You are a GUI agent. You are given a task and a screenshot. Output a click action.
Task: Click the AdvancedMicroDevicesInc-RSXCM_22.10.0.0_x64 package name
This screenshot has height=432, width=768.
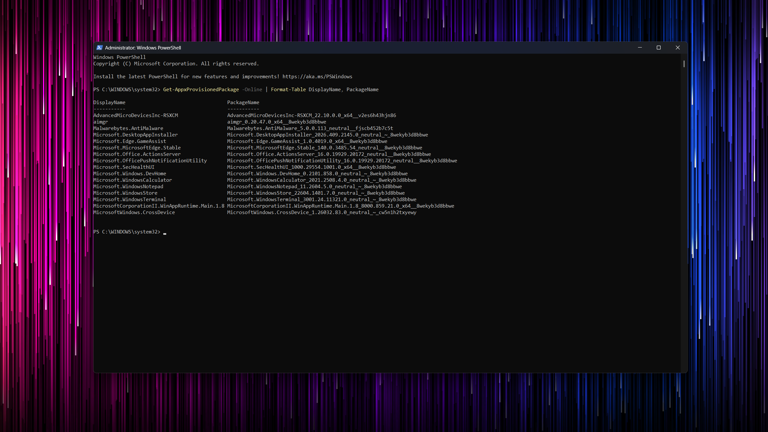312,116
